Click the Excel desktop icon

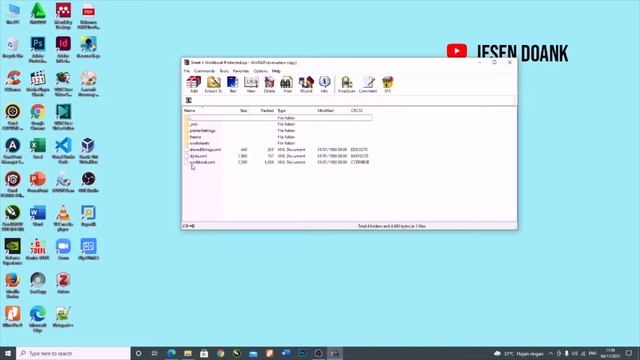38,149
